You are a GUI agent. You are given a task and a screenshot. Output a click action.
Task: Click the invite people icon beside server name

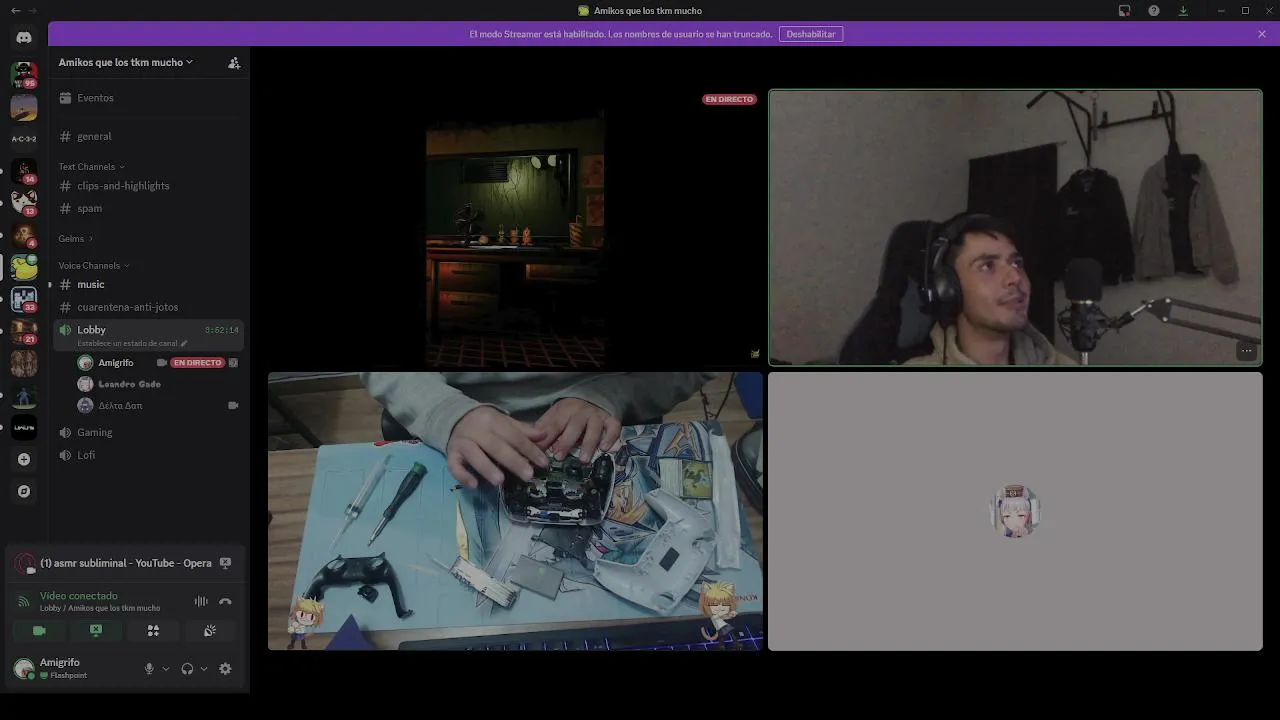coord(234,62)
